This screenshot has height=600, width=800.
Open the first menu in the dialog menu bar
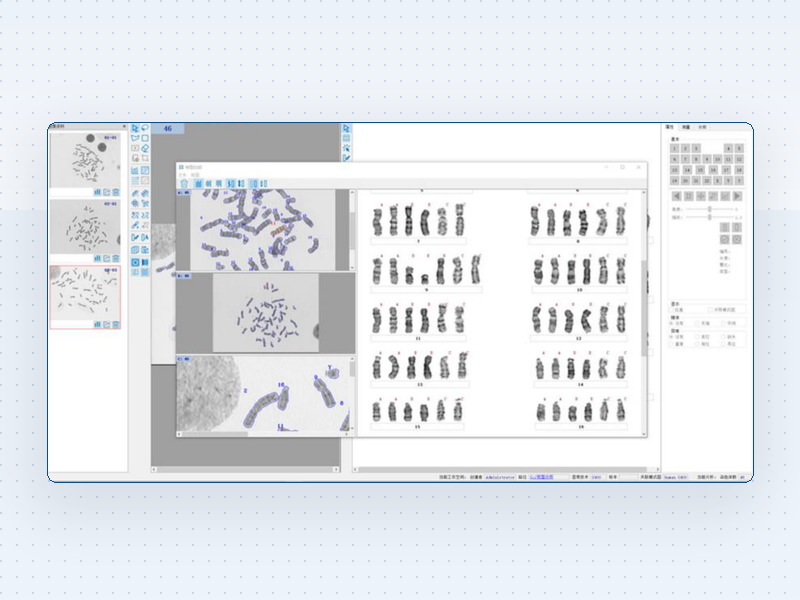[x=182, y=175]
